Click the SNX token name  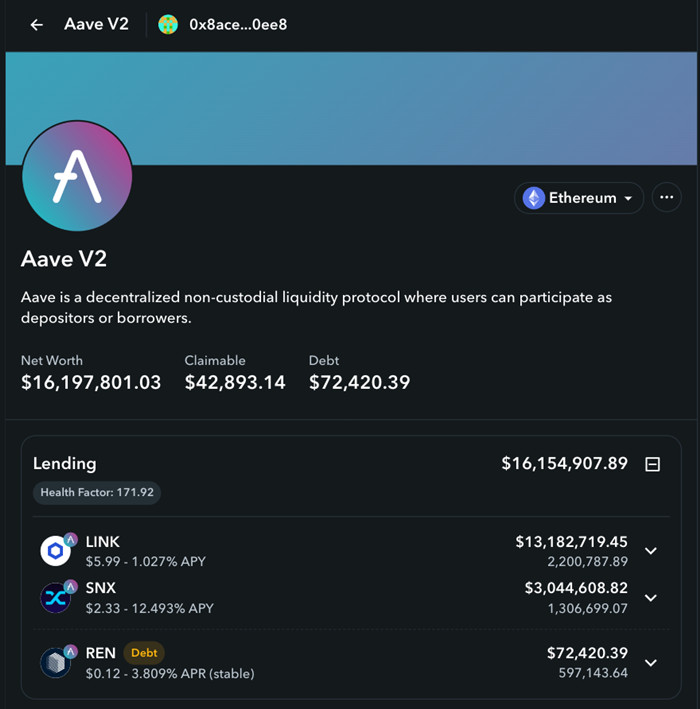(x=101, y=588)
